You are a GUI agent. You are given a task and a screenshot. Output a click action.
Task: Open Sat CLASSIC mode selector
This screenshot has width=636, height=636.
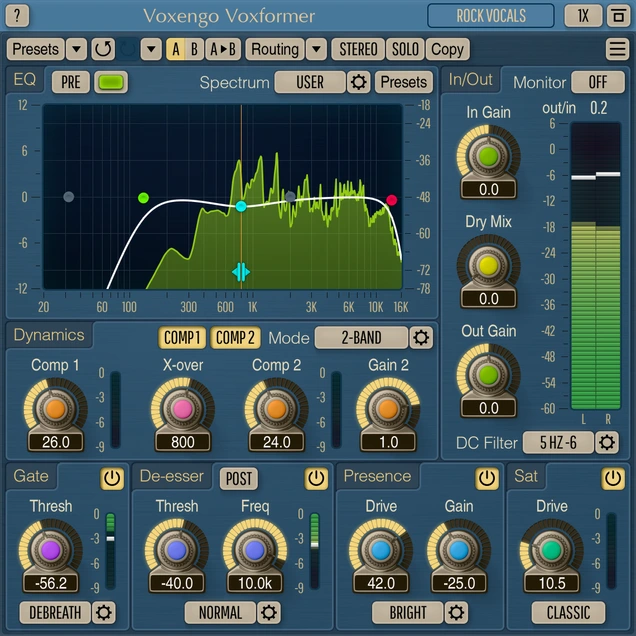pyautogui.click(x=568, y=612)
